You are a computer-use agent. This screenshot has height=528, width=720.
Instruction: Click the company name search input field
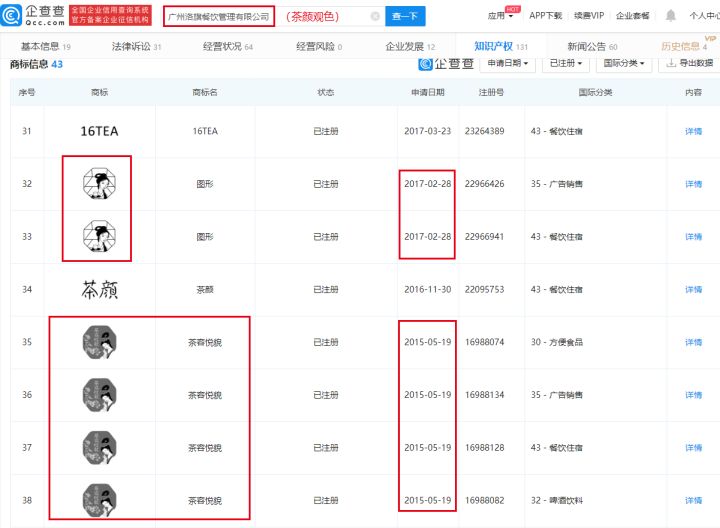click(x=217, y=17)
